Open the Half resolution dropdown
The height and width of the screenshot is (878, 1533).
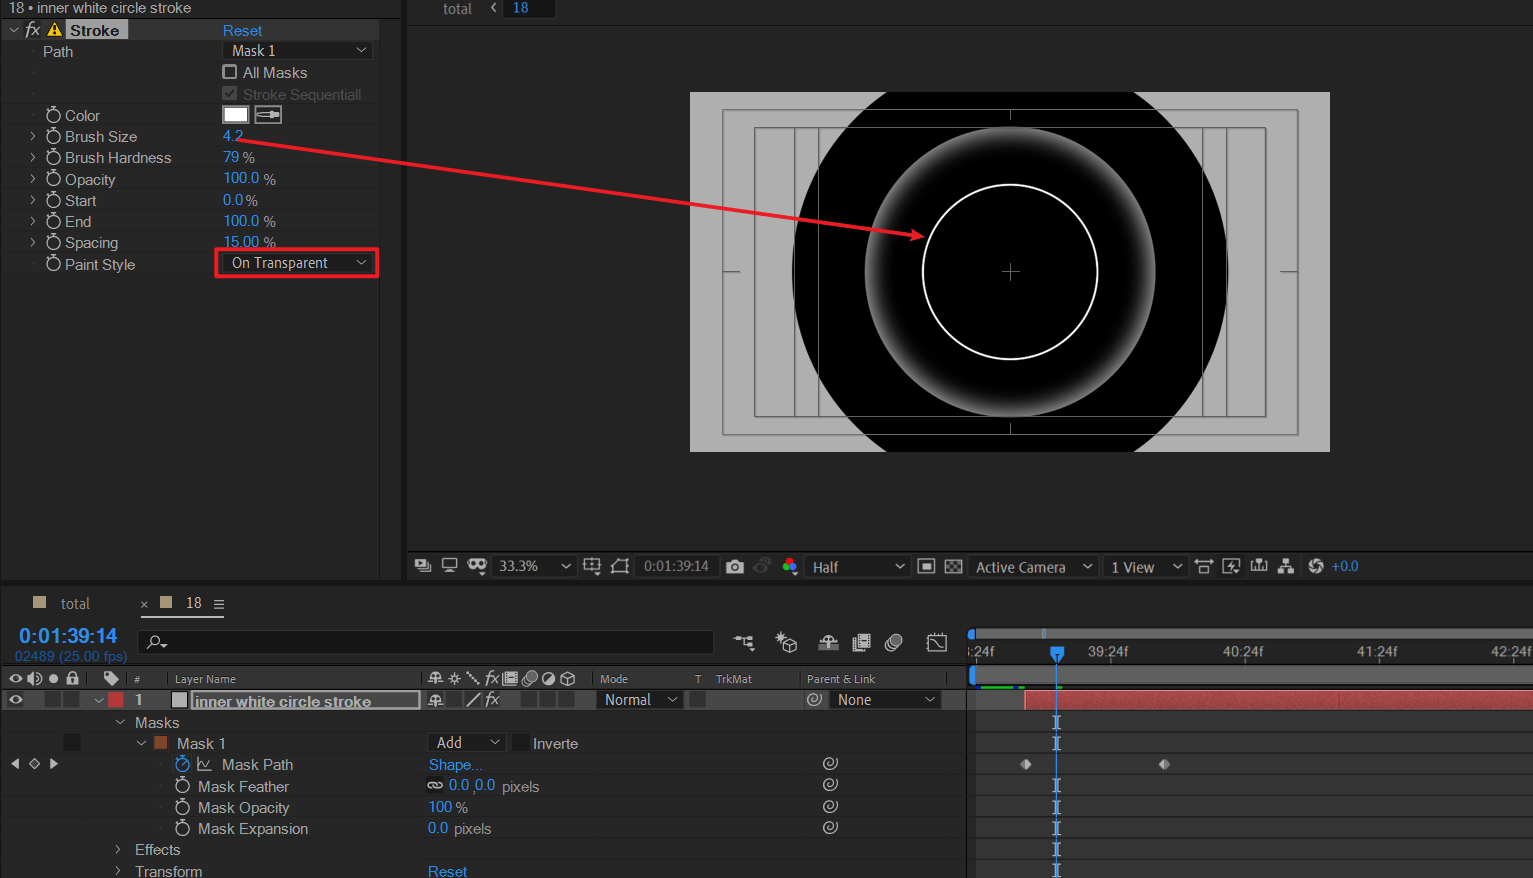pyautogui.click(x=858, y=567)
